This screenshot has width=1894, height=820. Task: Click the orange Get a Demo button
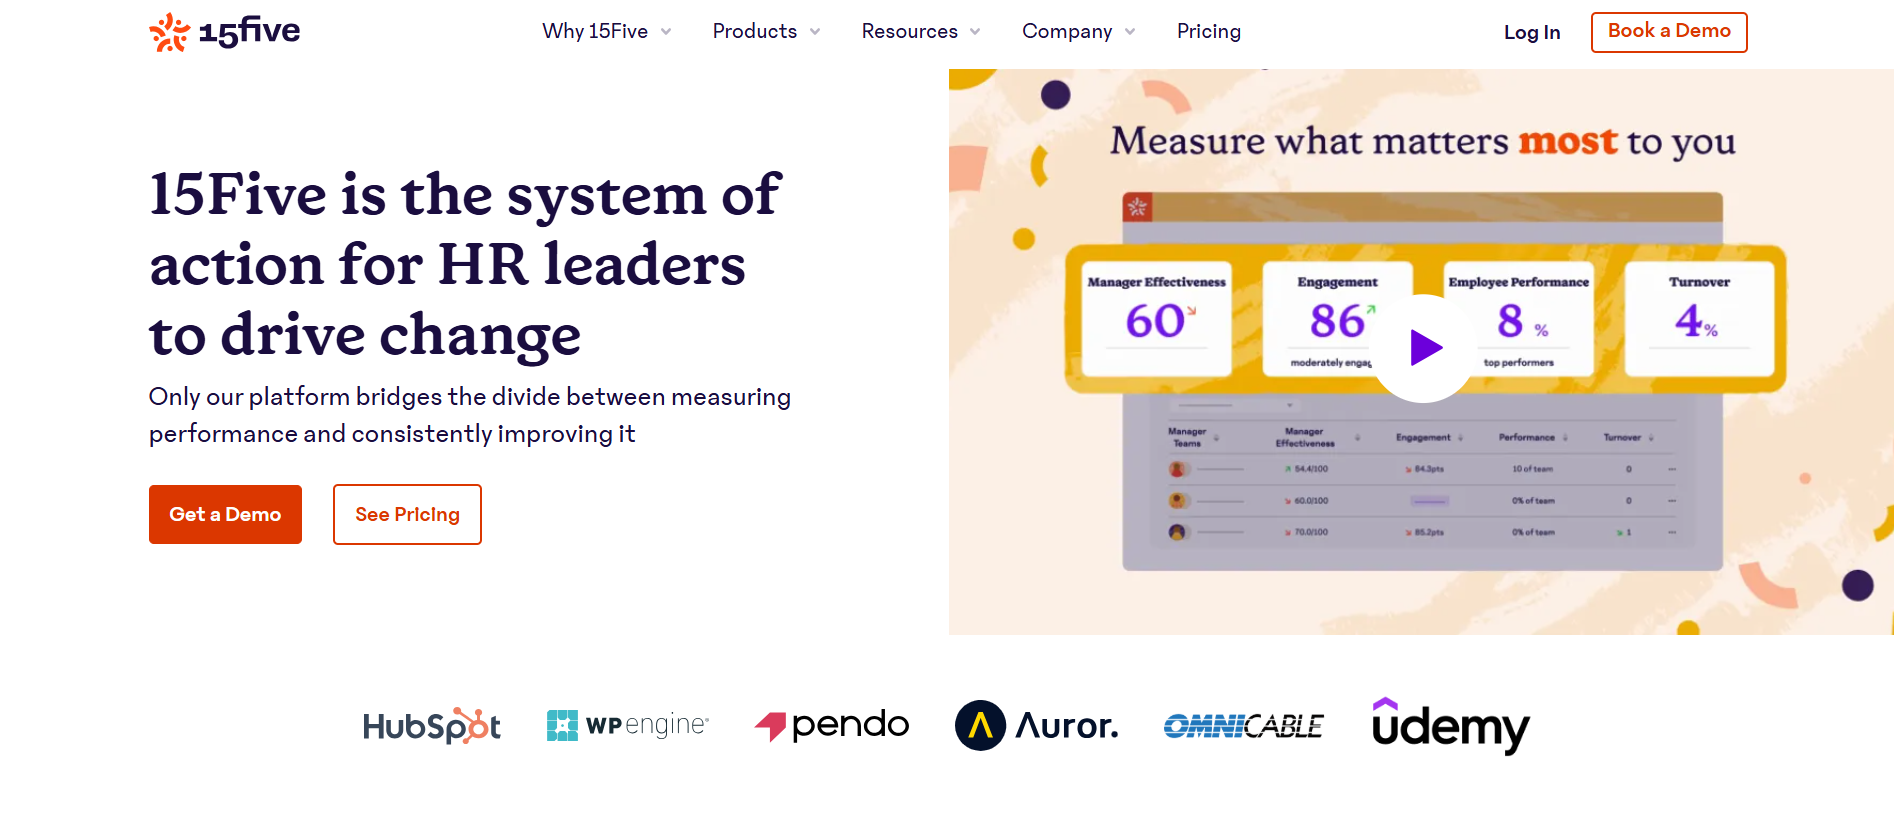225,515
